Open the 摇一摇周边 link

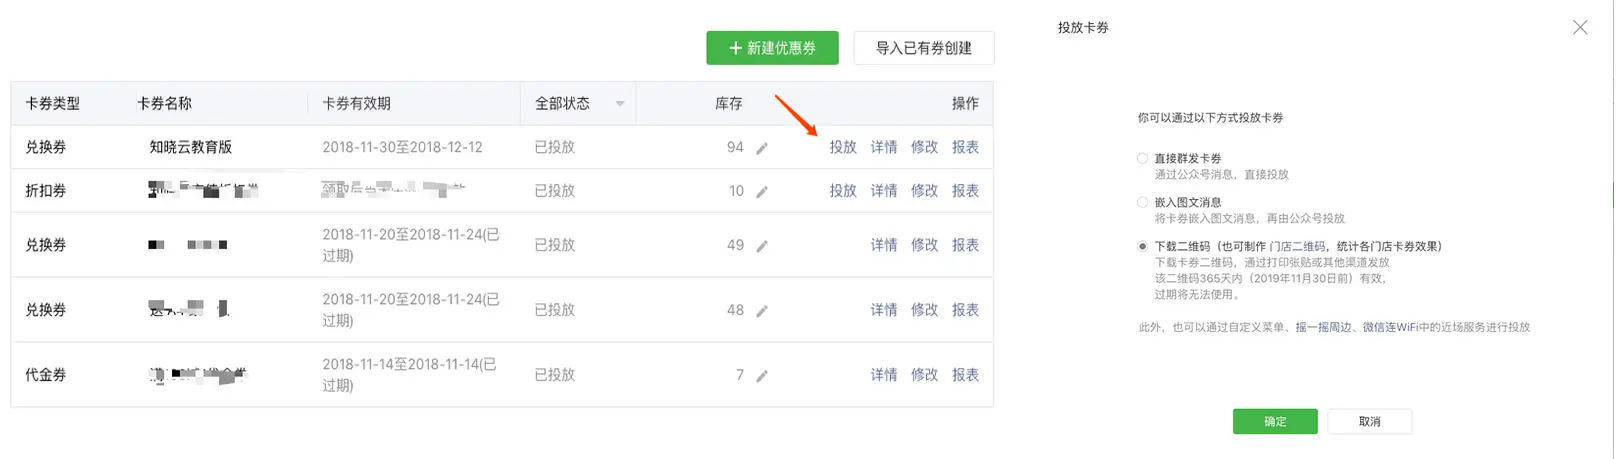coord(1323,327)
